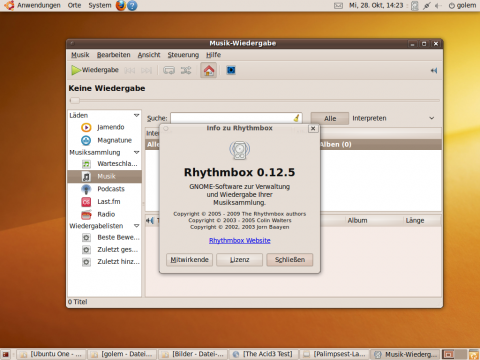
Task: Skip to the previous track
Action: pyautogui.click(x=130, y=70)
